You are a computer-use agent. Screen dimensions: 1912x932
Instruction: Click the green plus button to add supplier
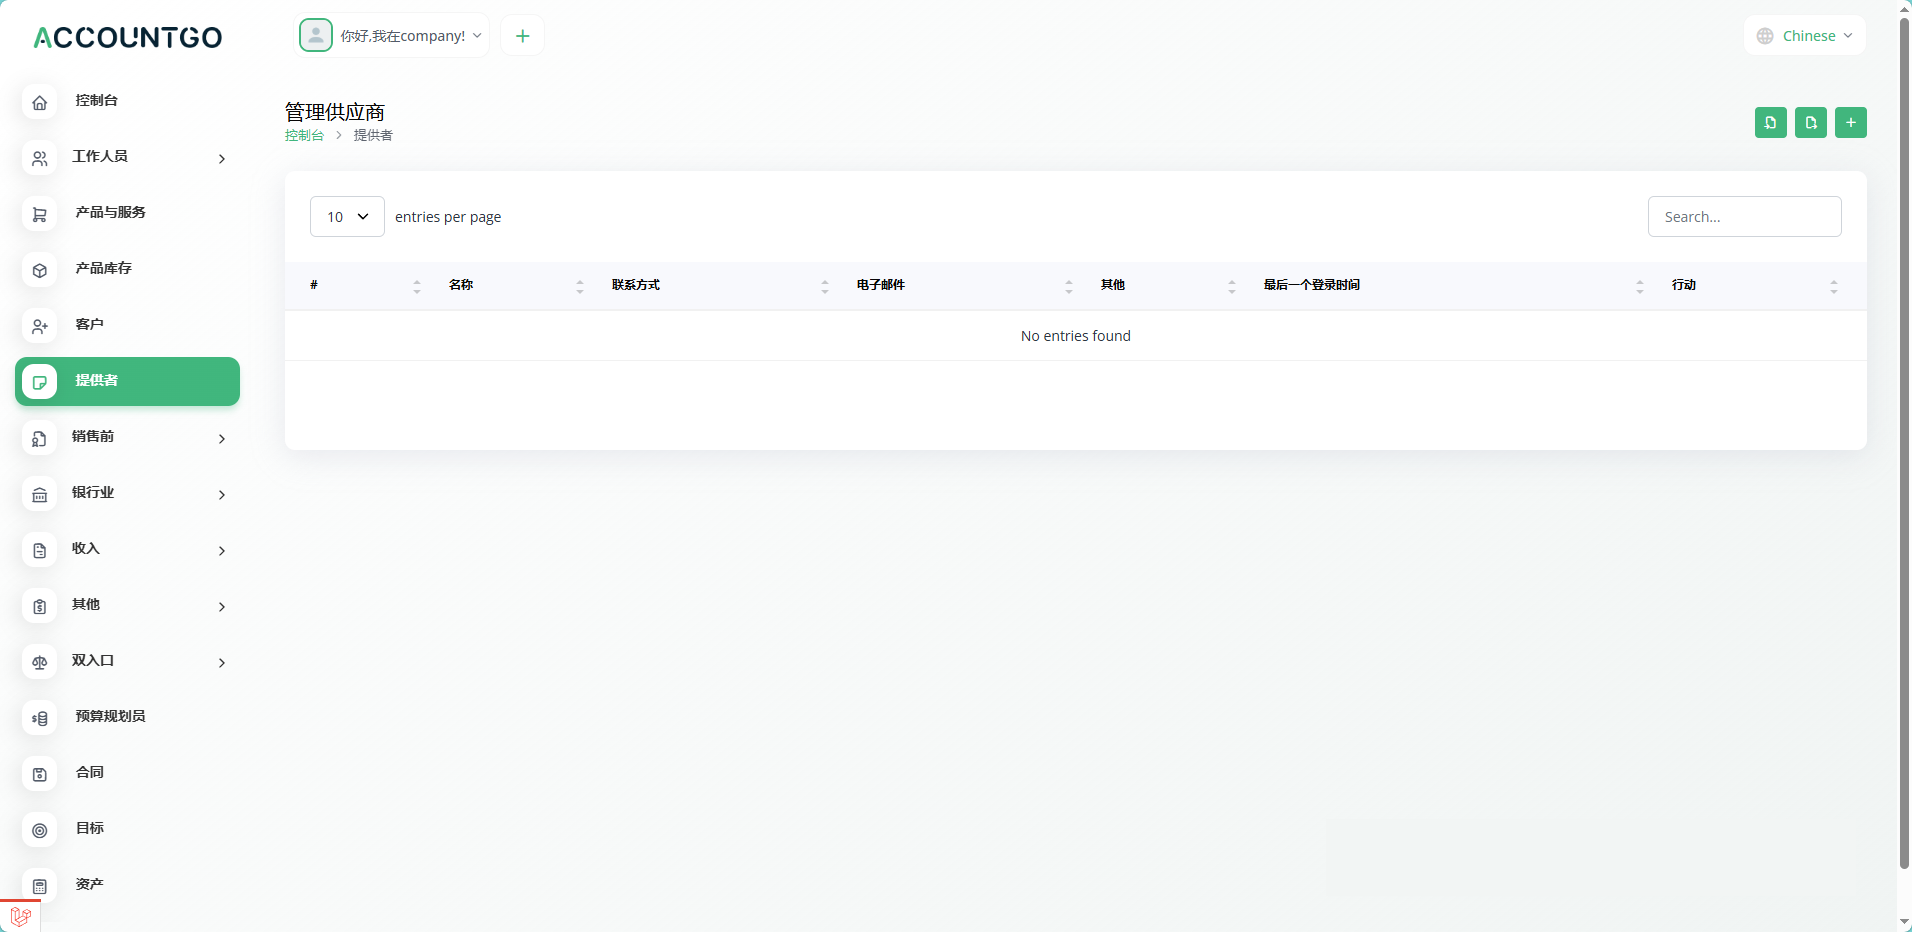(x=1850, y=122)
